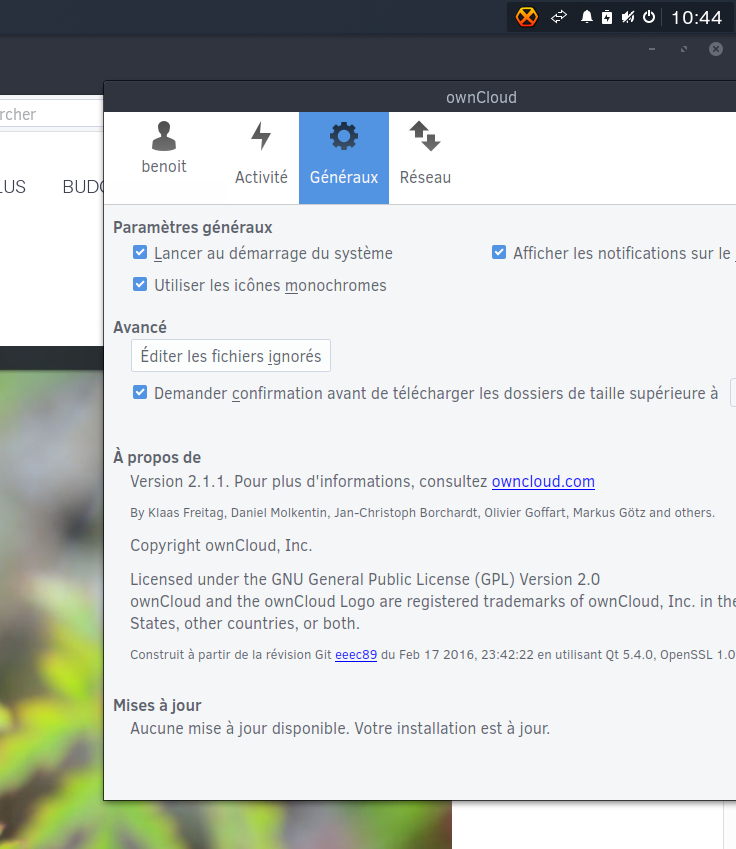
Task: Minimize the background window
Action: coord(652,49)
